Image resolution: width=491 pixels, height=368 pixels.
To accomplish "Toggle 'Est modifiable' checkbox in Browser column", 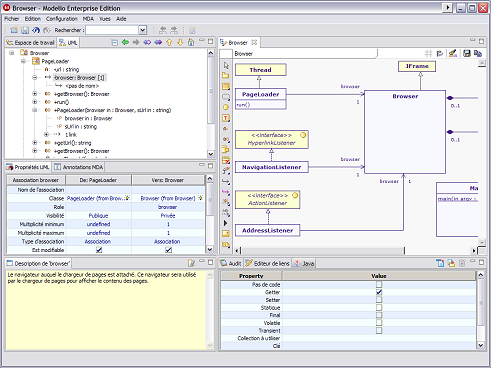I will (169, 250).
